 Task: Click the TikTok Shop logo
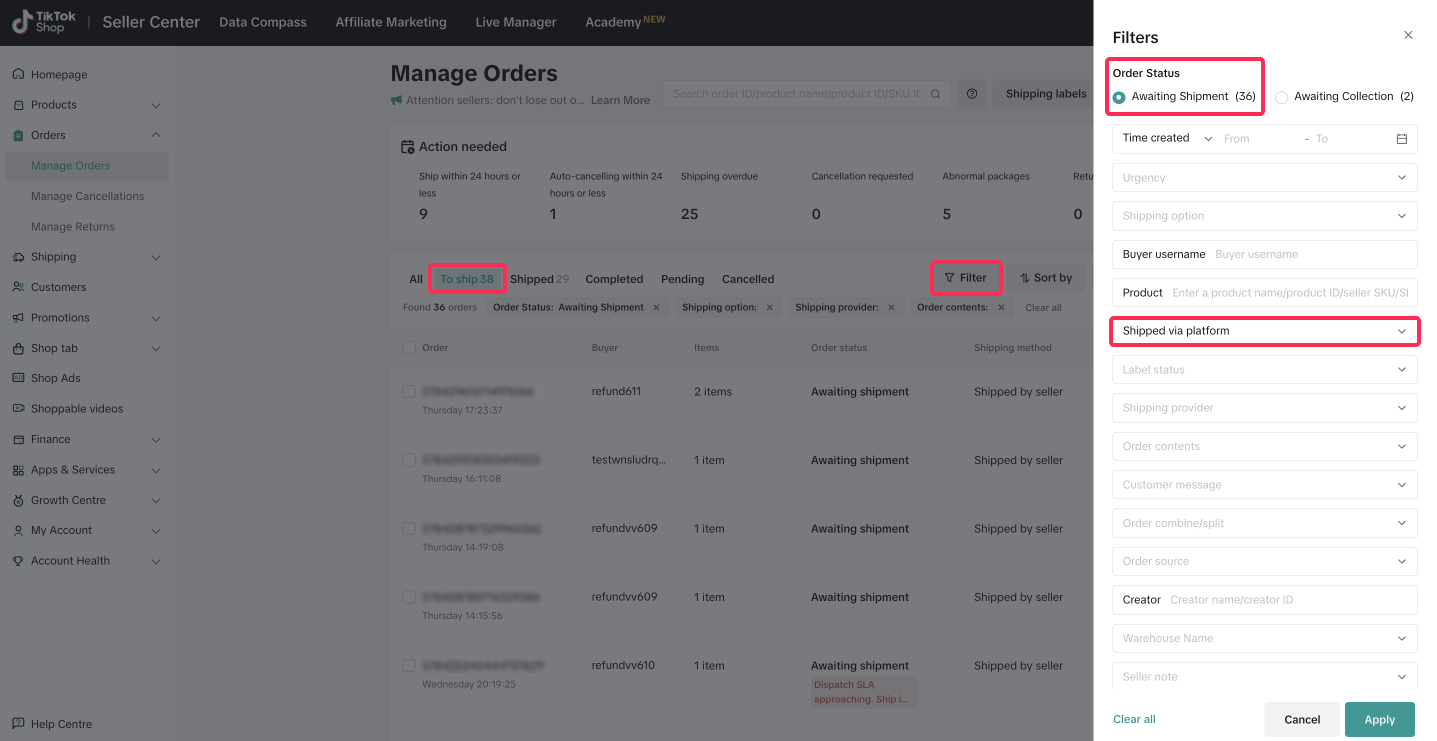39,22
